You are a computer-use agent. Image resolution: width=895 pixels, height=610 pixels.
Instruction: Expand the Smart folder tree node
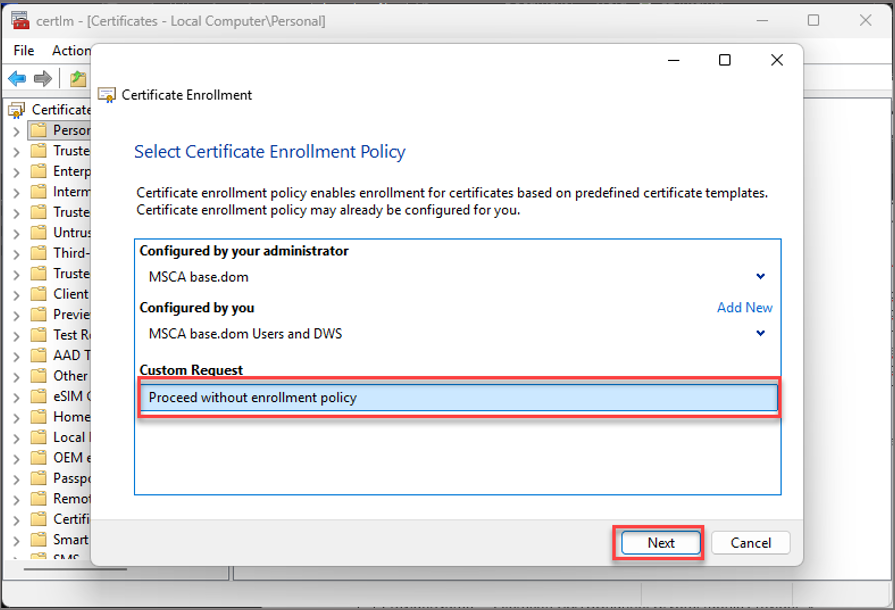coord(16,540)
